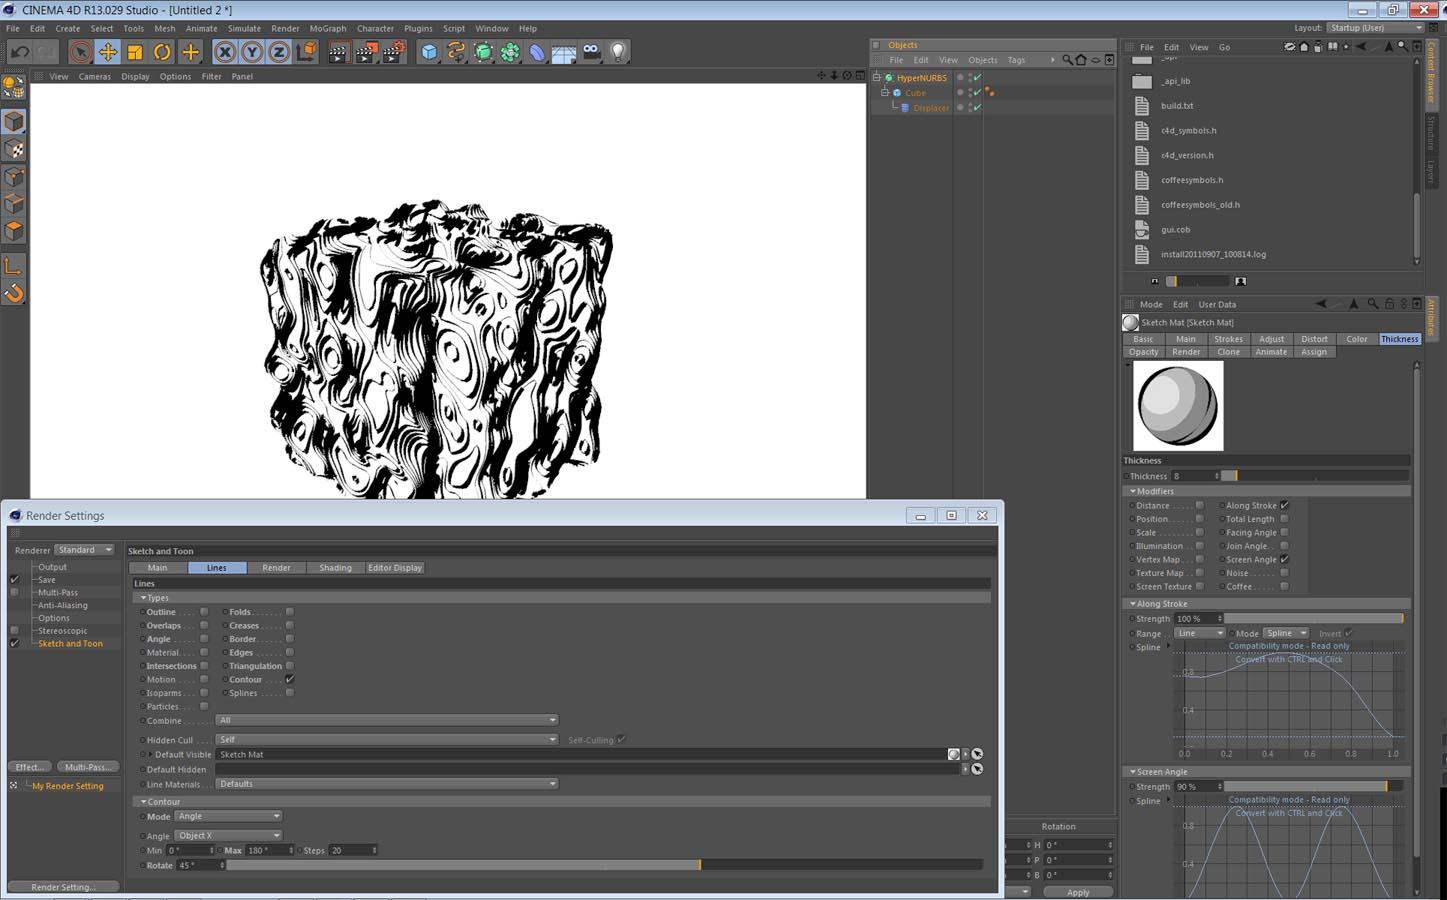The width and height of the screenshot is (1447, 900).
Task: Collapse the Types section
Action: tap(143, 598)
